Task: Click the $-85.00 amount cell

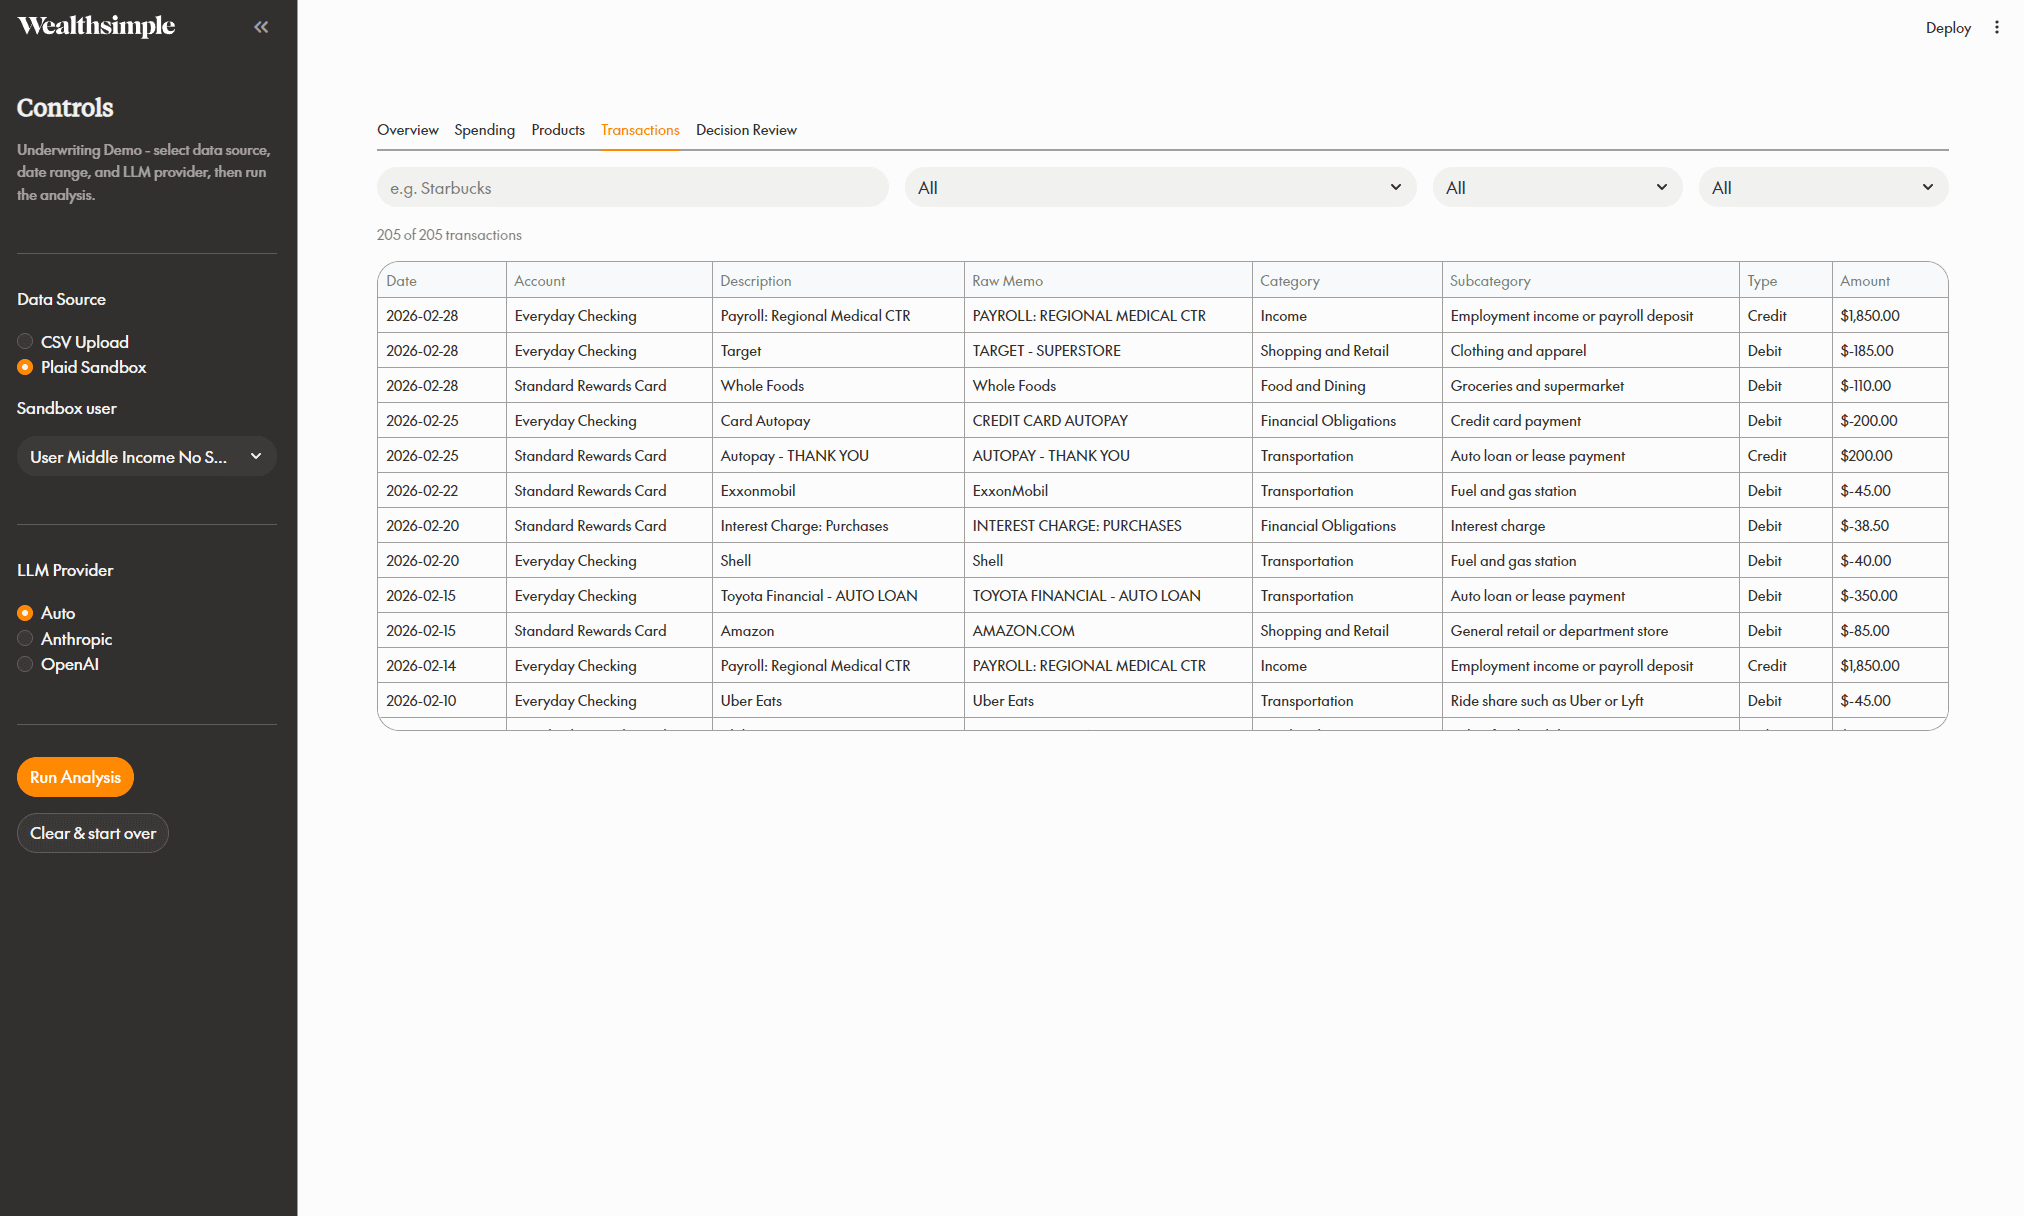Action: [1890, 631]
